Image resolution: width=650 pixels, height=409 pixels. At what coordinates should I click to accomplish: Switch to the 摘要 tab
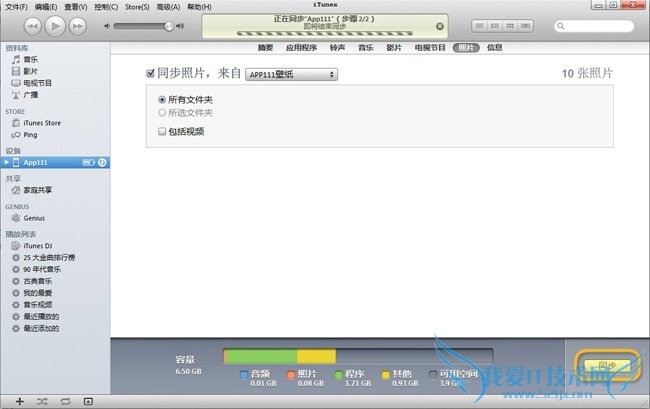coord(265,48)
